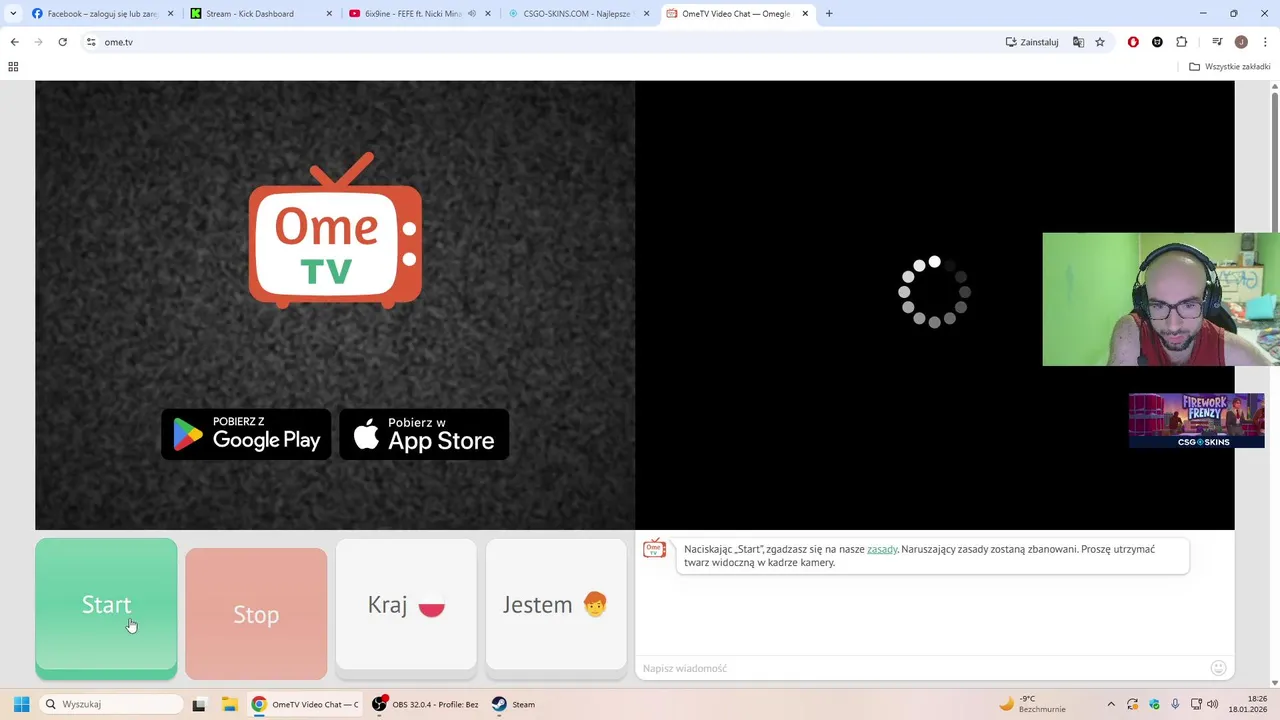1280x720 pixels.
Task: Open the zasady rules link
Action: tap(882, 549)
